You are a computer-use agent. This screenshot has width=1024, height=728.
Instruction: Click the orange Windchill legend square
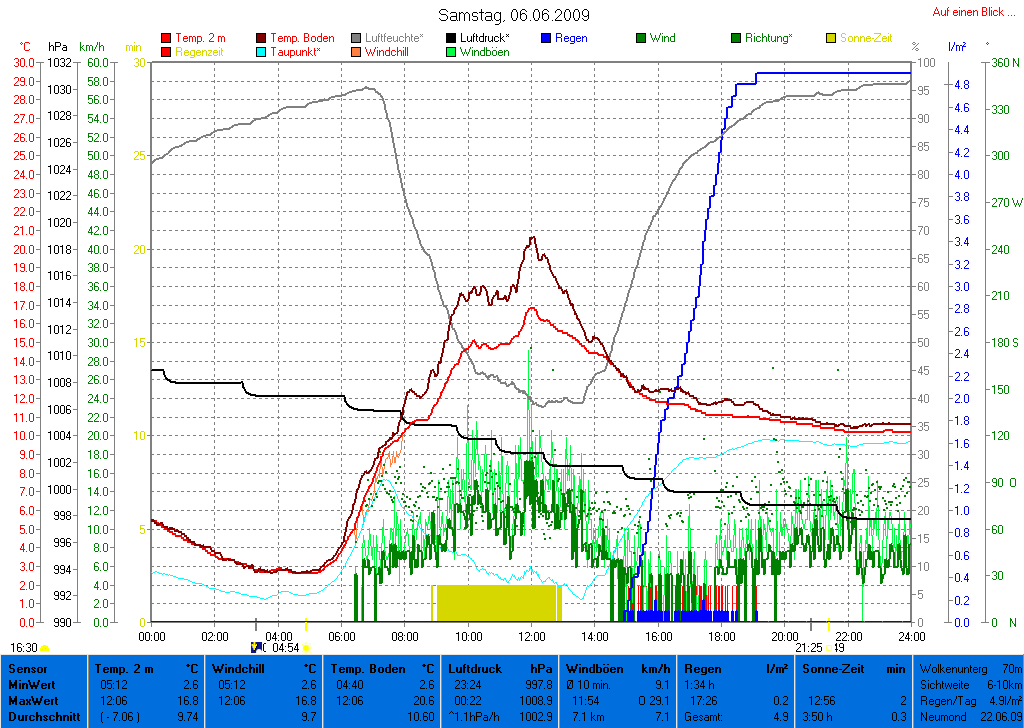pos(357,51)
